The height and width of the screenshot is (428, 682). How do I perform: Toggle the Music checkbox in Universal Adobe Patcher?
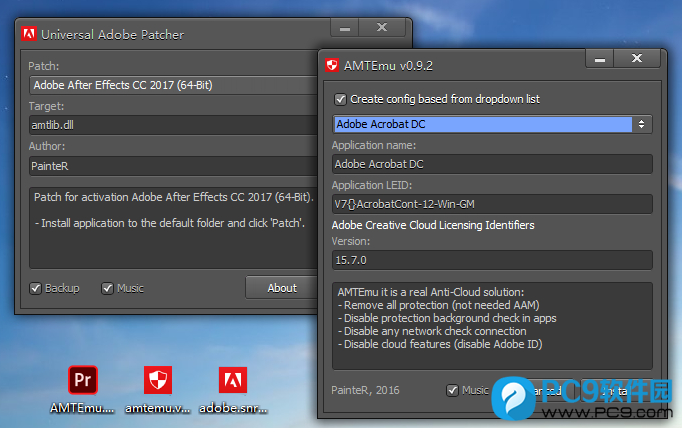click(x=107, y=288)
